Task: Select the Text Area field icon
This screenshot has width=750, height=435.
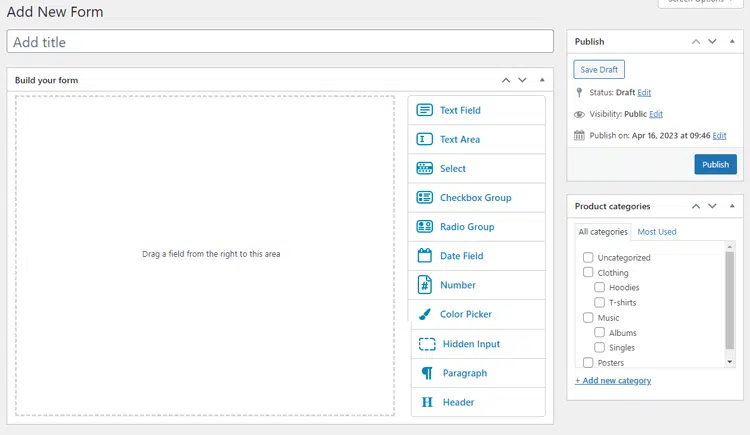Action: tap(424, 139)
